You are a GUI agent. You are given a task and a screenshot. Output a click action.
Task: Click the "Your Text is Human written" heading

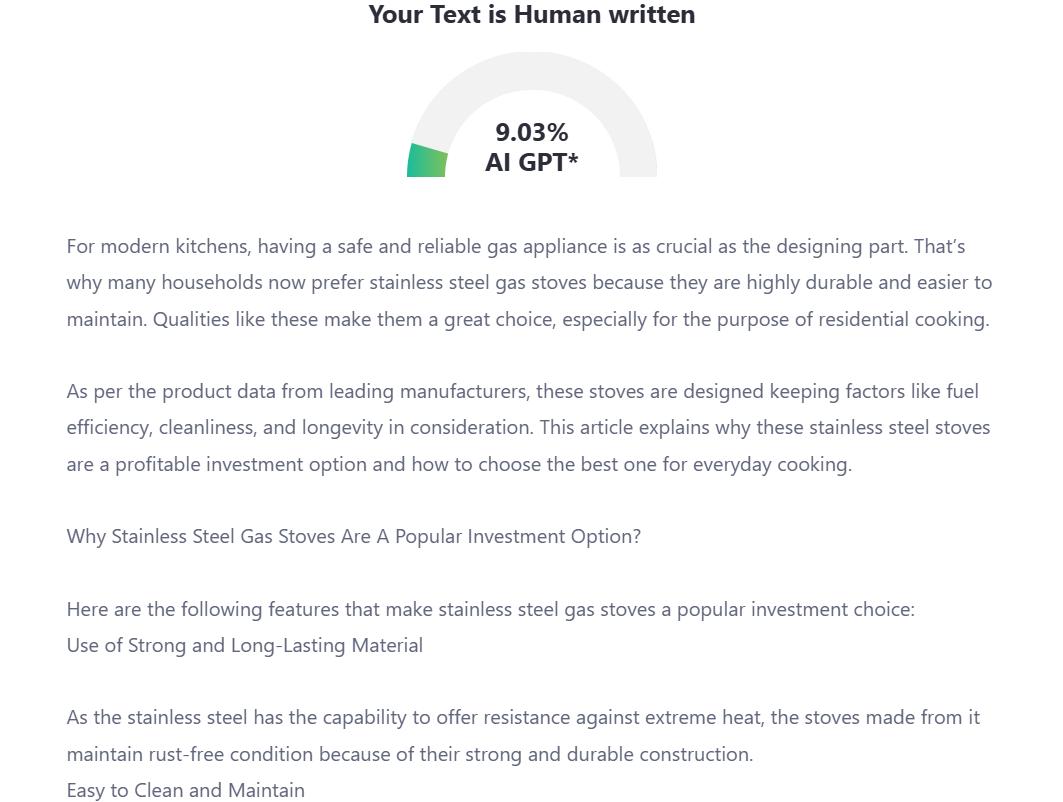click(x=531, y=15)
